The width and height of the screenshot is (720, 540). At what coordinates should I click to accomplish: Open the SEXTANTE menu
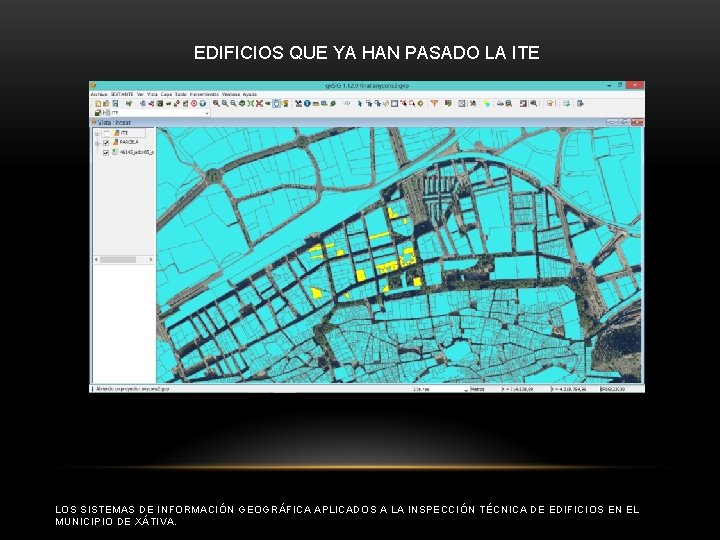tap(122, 94)
